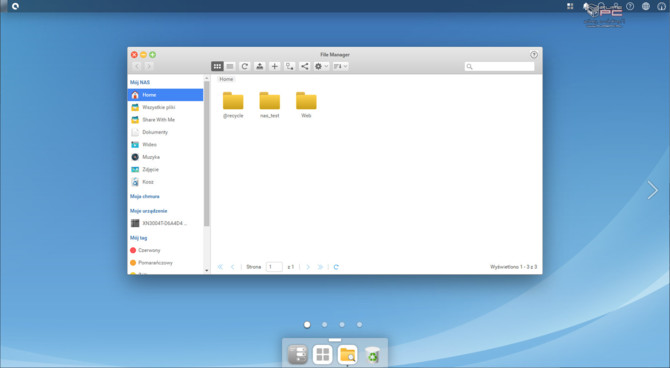Click the Home breadcrumb
Image resolution: width=670 pixels, height=368 pixels.
pos(226,79)
